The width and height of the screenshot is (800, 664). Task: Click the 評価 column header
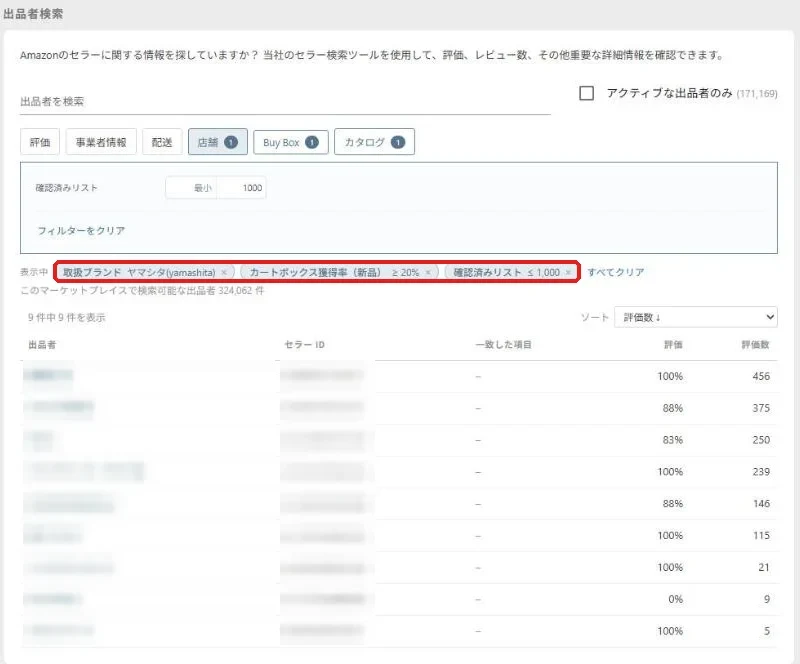click(673, 345)
